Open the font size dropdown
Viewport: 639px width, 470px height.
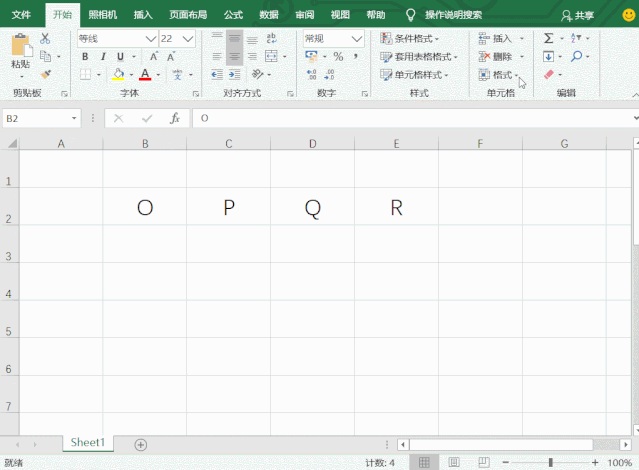point(189,38)
